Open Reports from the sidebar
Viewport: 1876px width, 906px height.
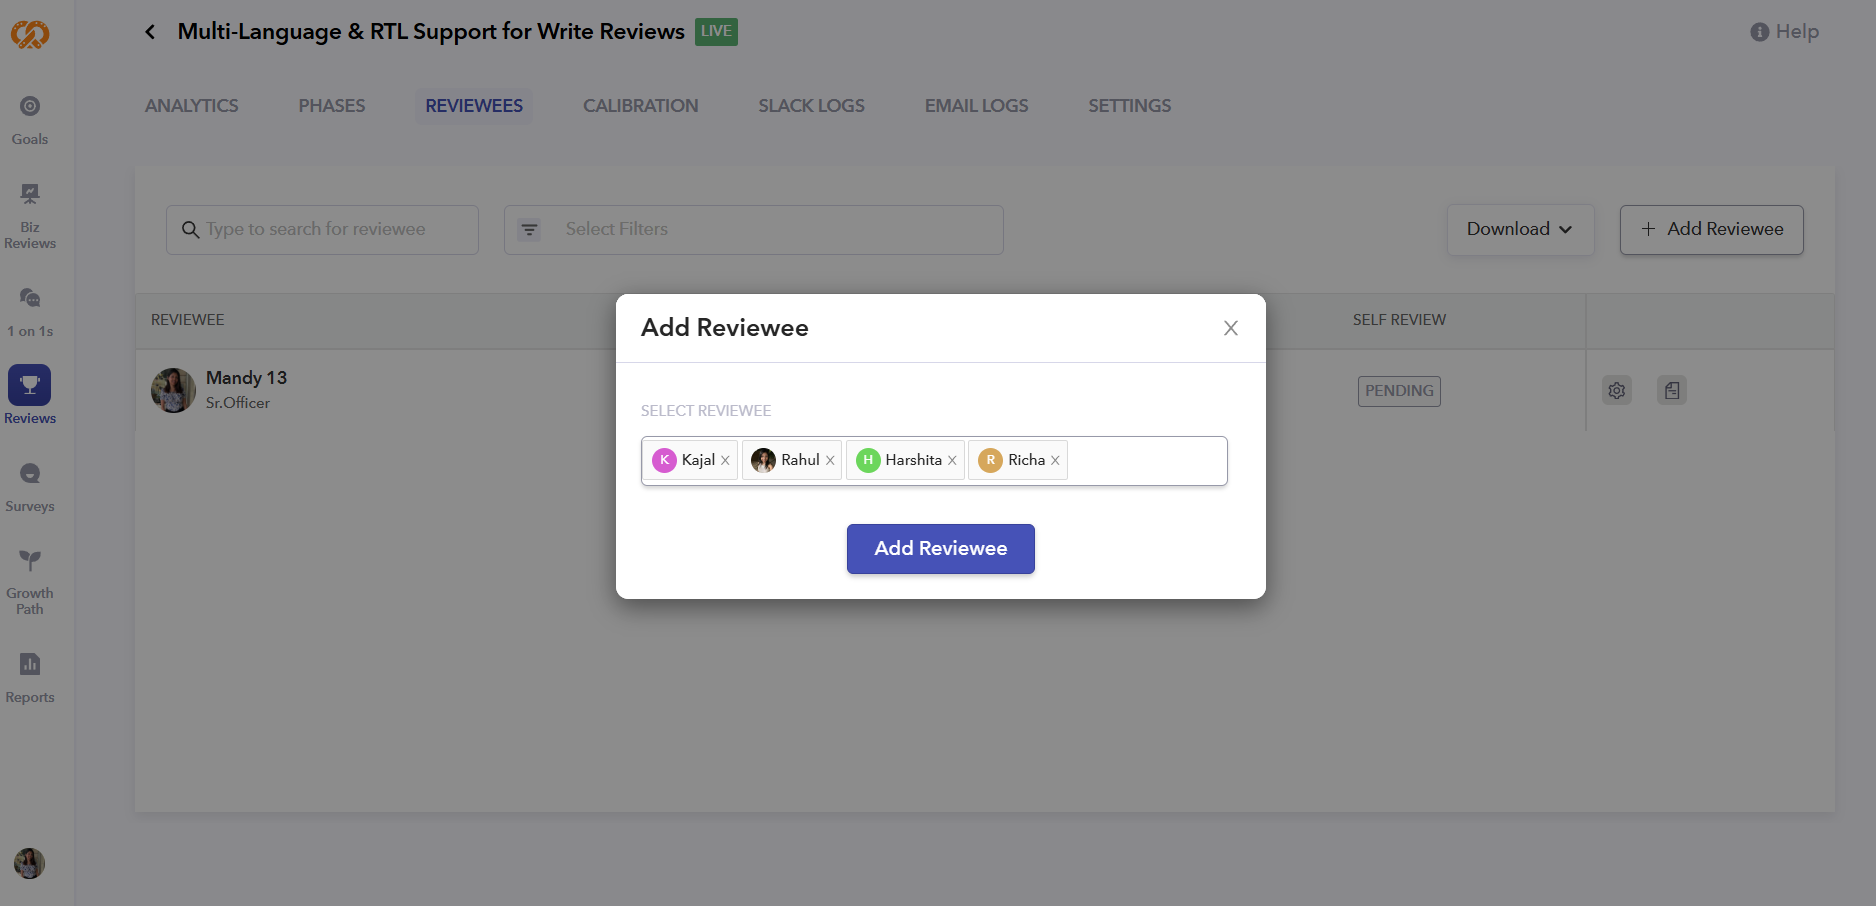(x=30, y=677)
